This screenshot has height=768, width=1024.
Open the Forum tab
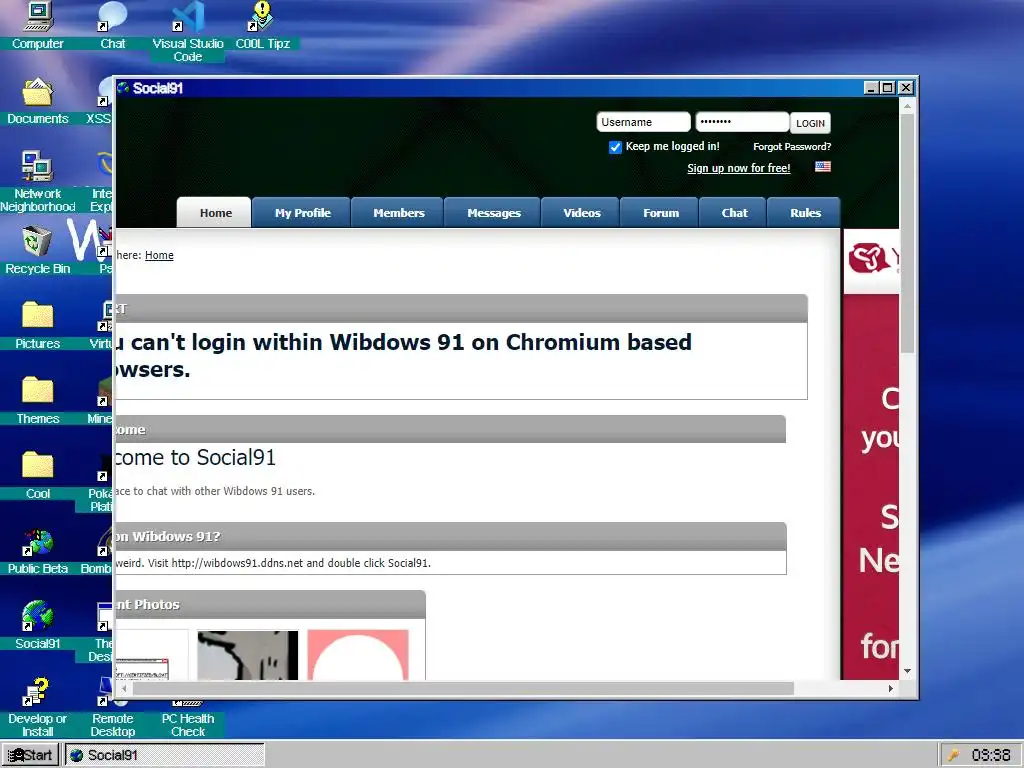coord(660,213)
